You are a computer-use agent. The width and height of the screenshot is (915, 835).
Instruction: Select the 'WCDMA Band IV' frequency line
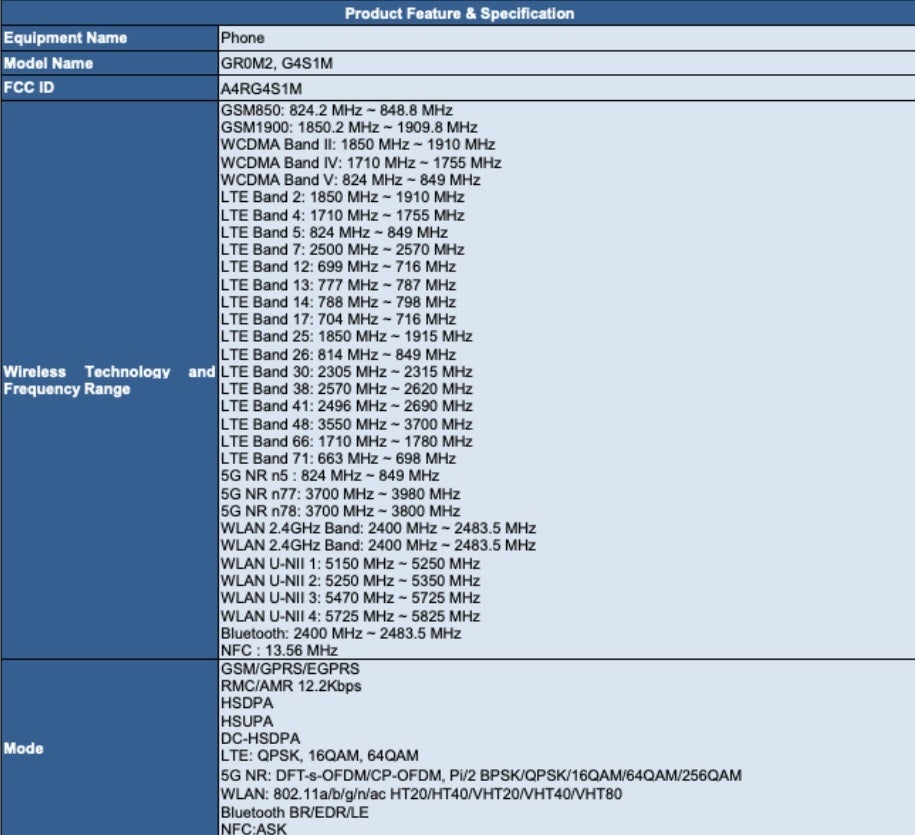click(361, 163)
